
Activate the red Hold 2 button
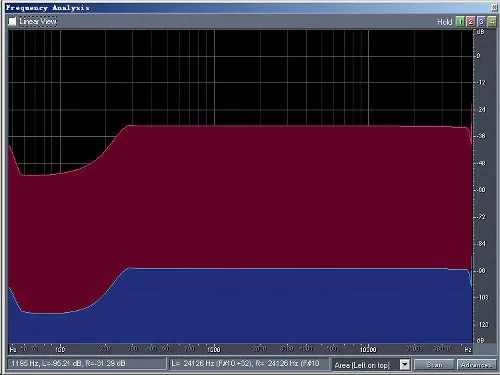[471, 22]
